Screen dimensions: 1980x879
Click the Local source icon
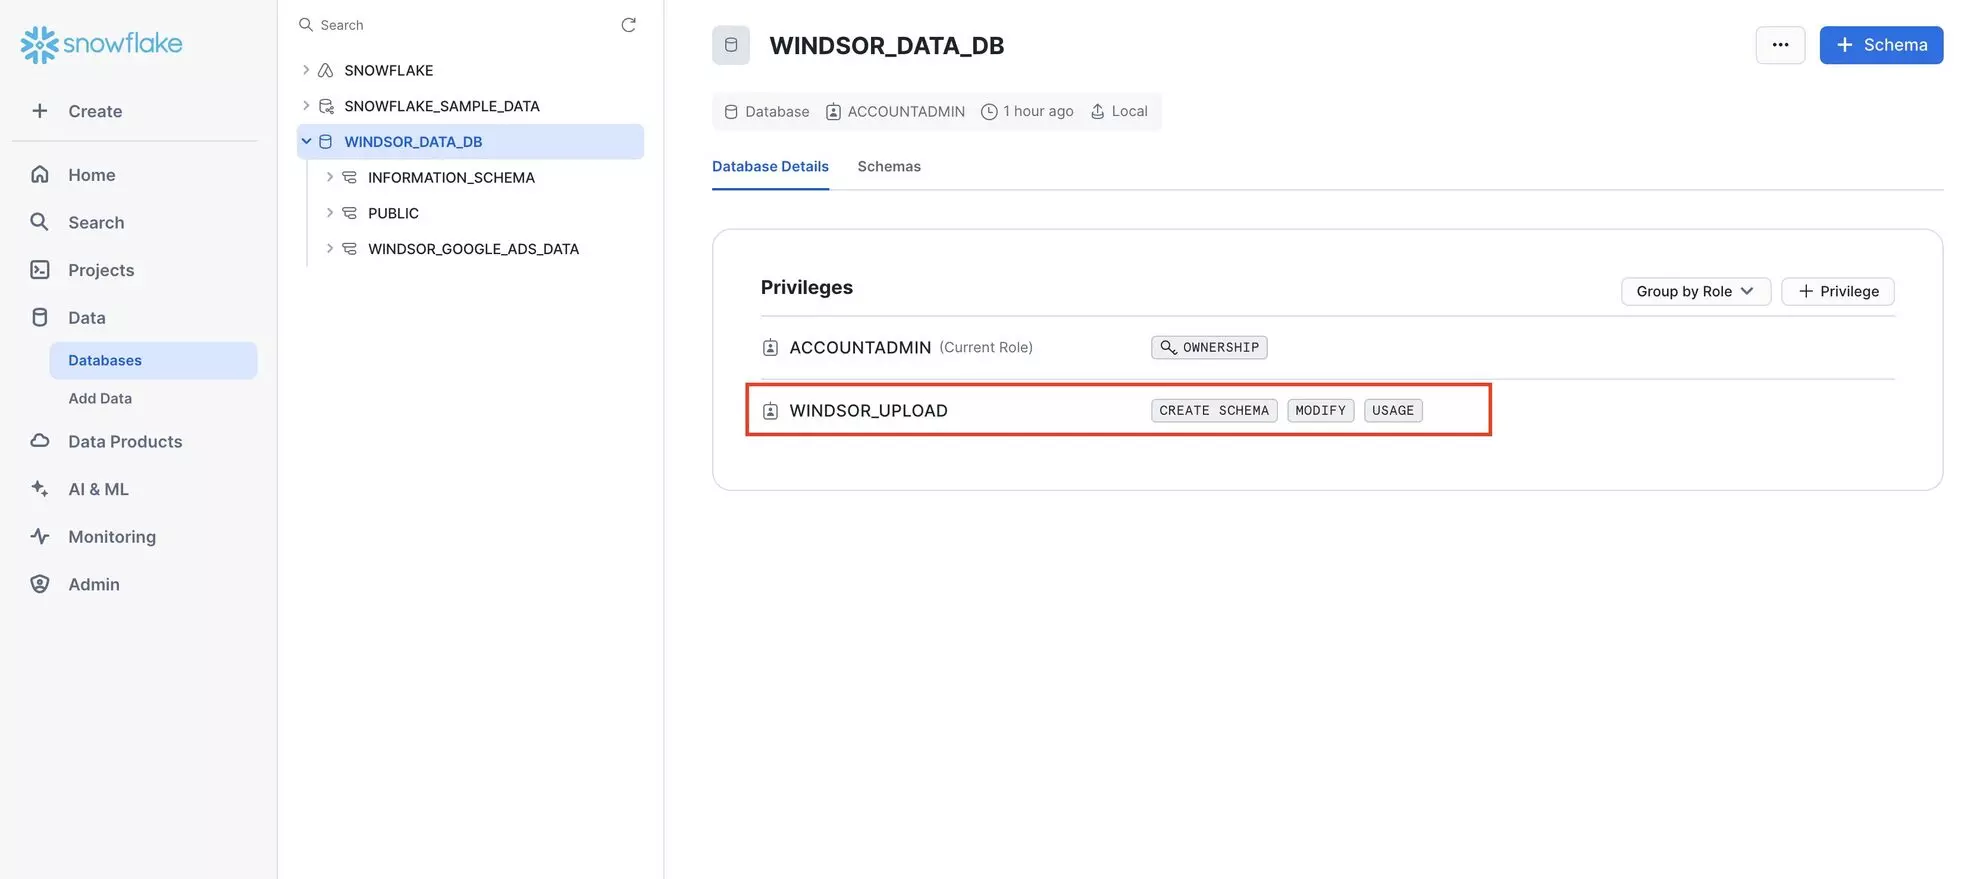click(1097, 111)
